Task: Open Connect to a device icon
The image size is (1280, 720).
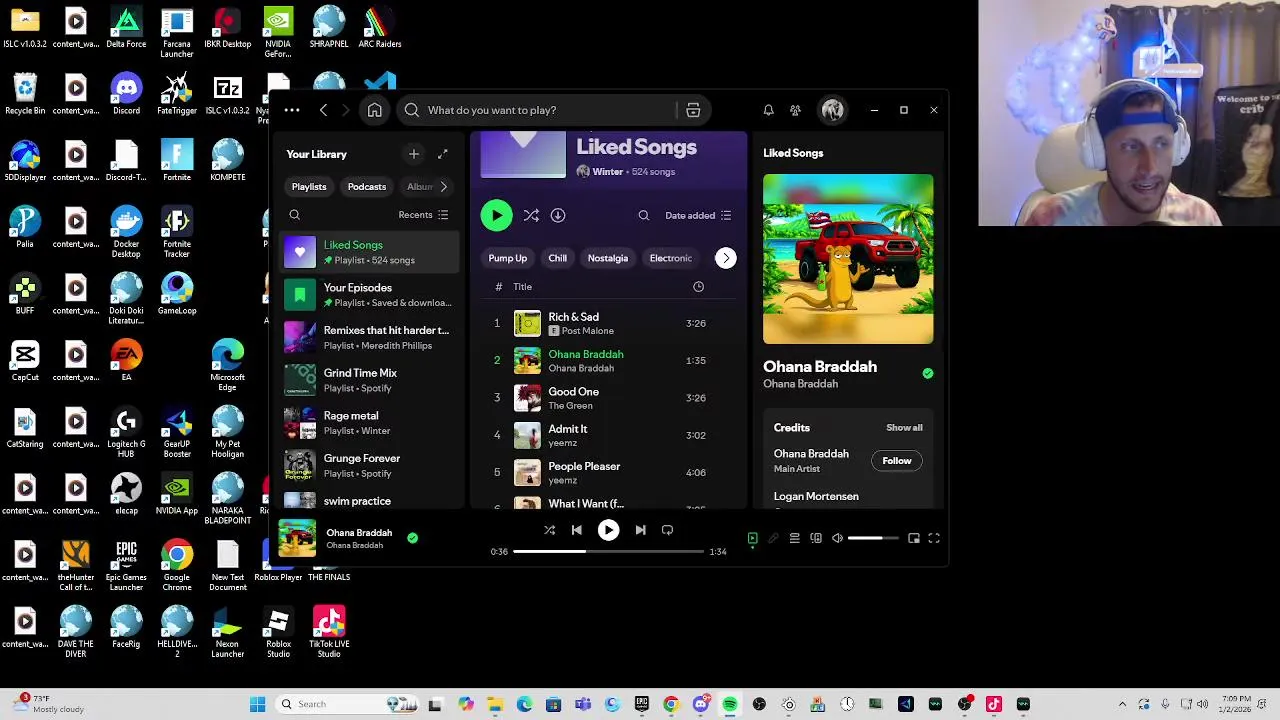Action: (x=816, y=538)
